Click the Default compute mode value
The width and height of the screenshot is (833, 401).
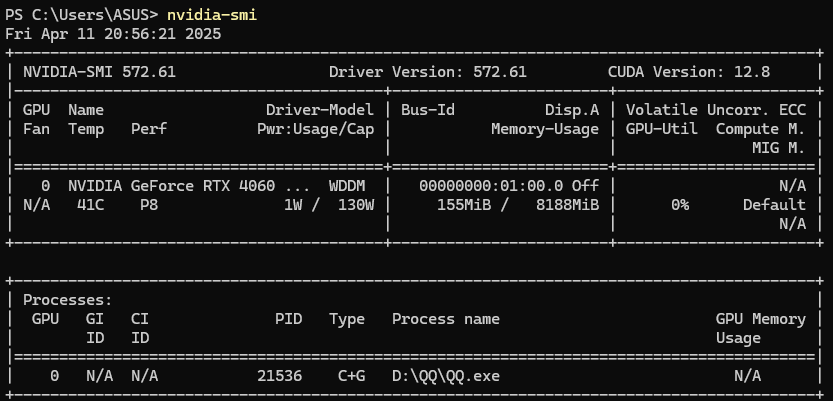pyautogui.click(x=774, y=205)
